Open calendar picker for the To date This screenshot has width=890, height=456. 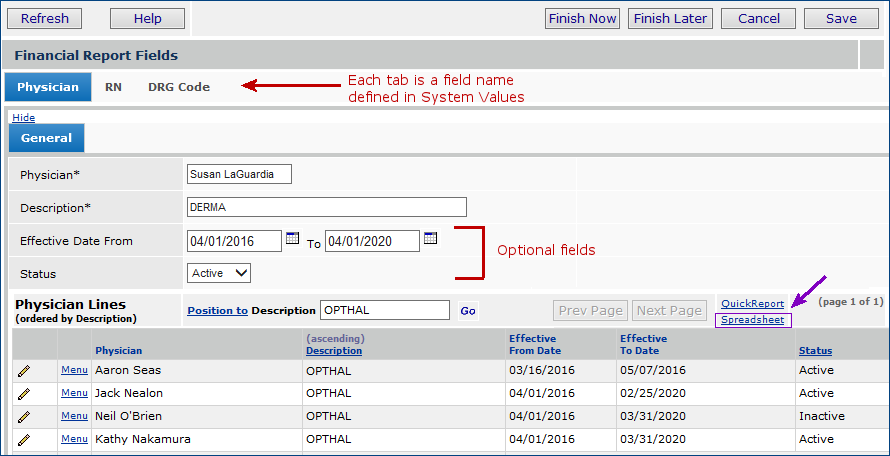click(430, 239)
